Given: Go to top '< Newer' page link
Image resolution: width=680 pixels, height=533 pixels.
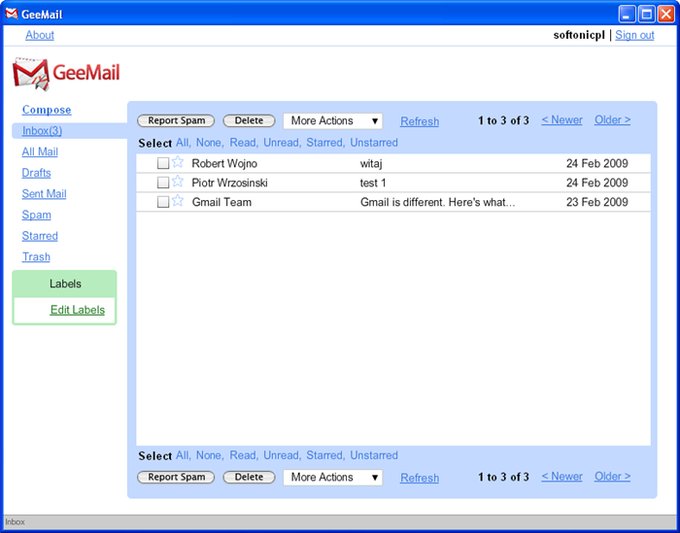Looking at the screenshot, I should tap(562, 120).
